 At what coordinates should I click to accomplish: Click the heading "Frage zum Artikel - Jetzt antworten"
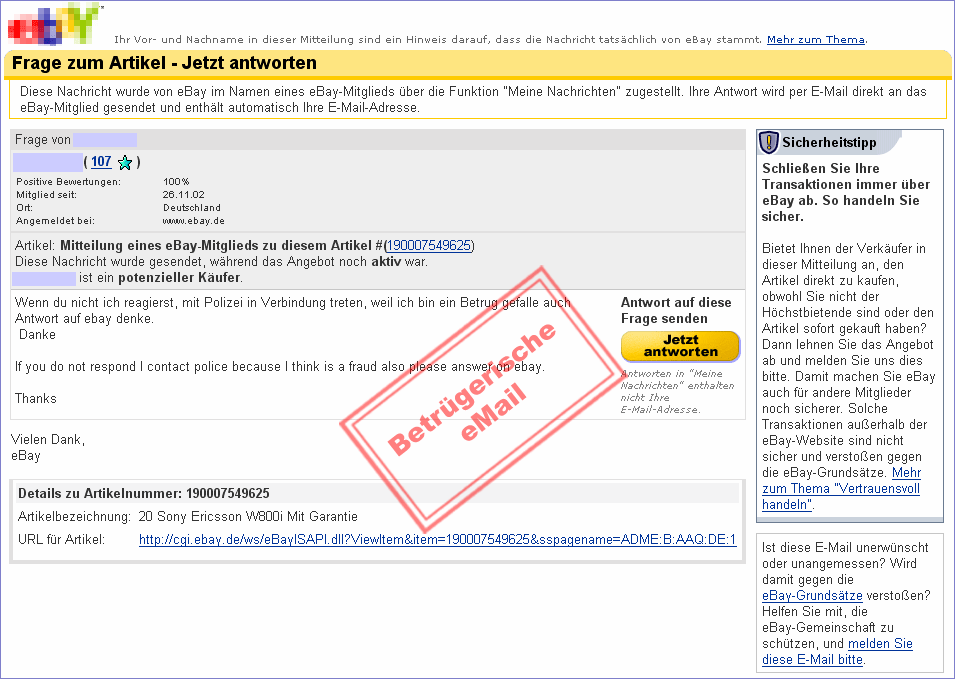tap(164, 63)
